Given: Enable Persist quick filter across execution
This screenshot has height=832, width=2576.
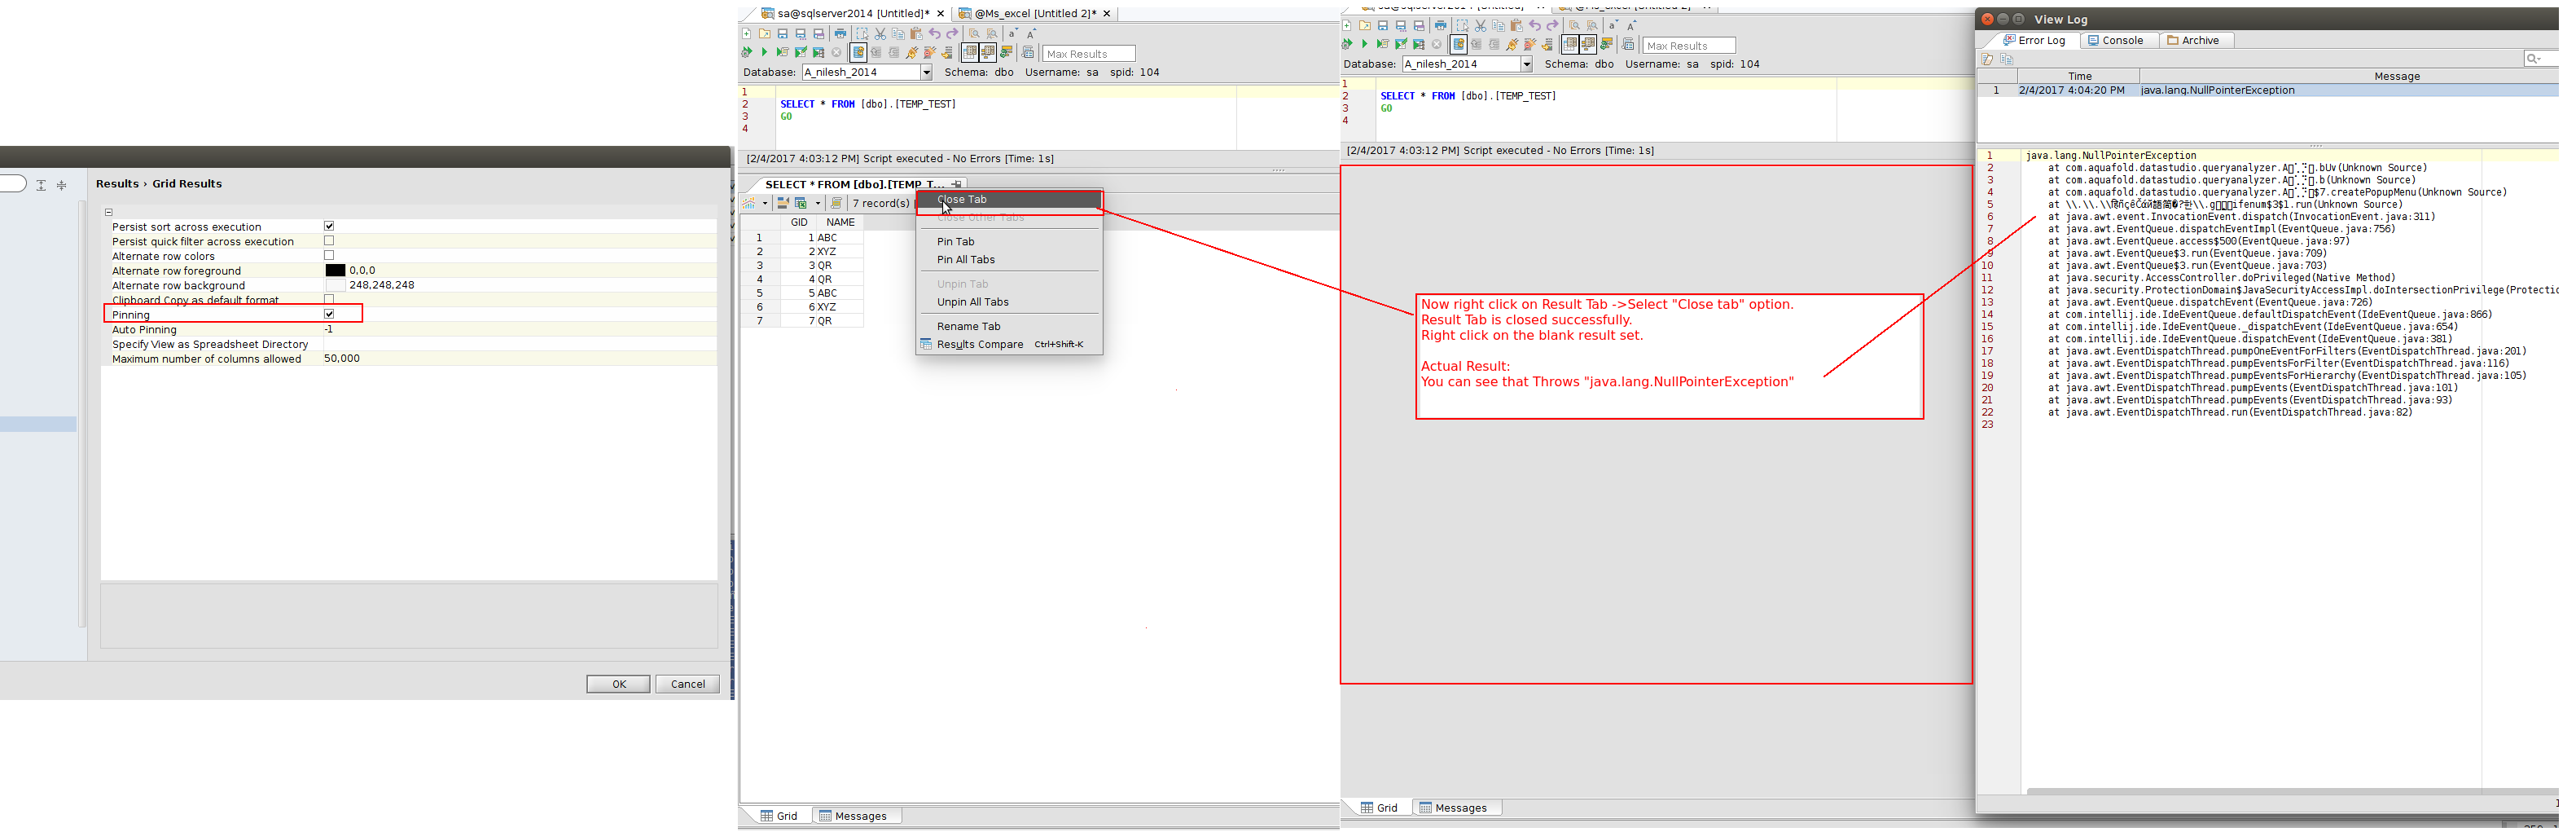Looking at the screenshot, I should coord(329,241).
